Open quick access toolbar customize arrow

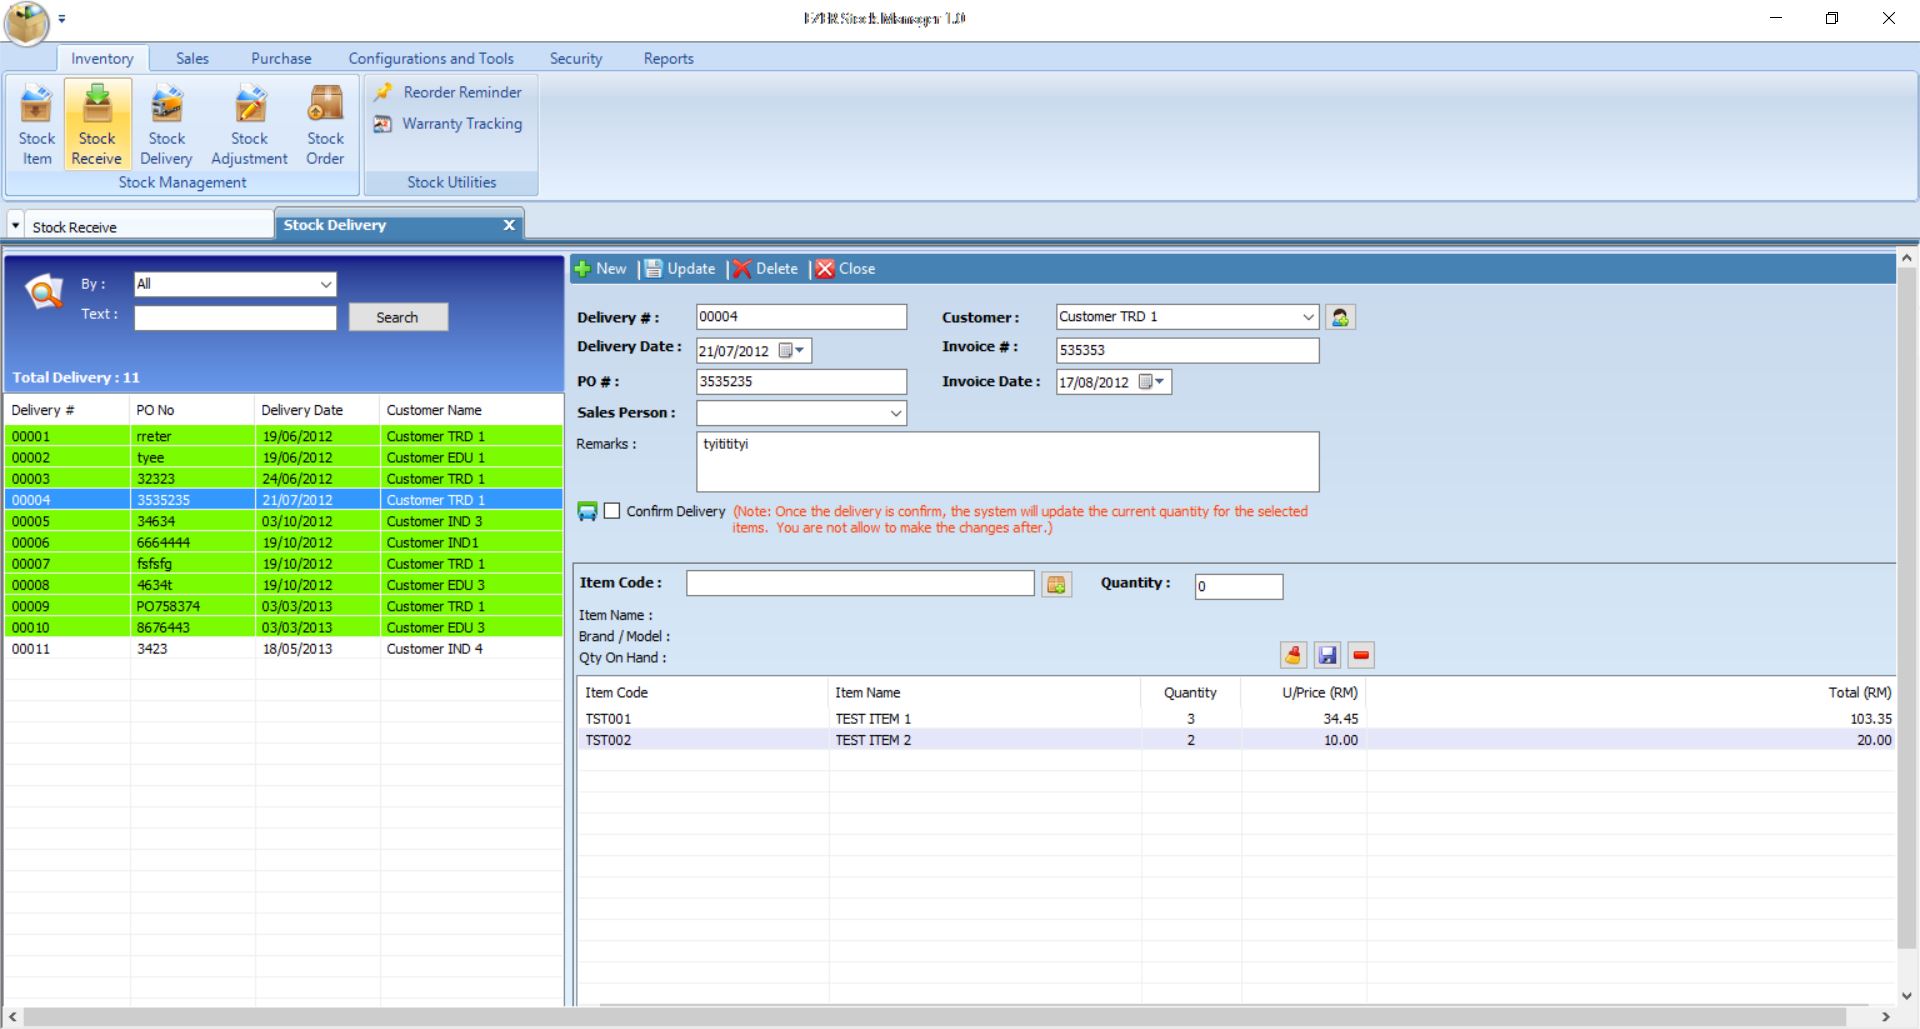point(62,19)
